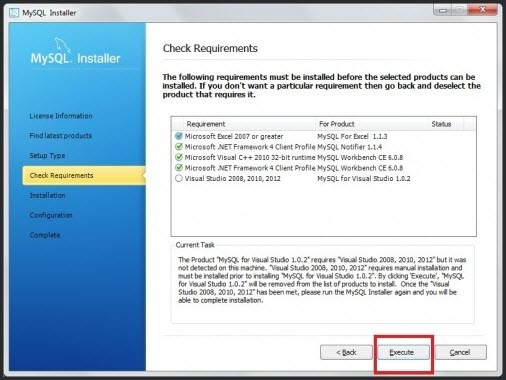Select the Visual Studio 2008, 2010, 2012 circle

[179, 178]
